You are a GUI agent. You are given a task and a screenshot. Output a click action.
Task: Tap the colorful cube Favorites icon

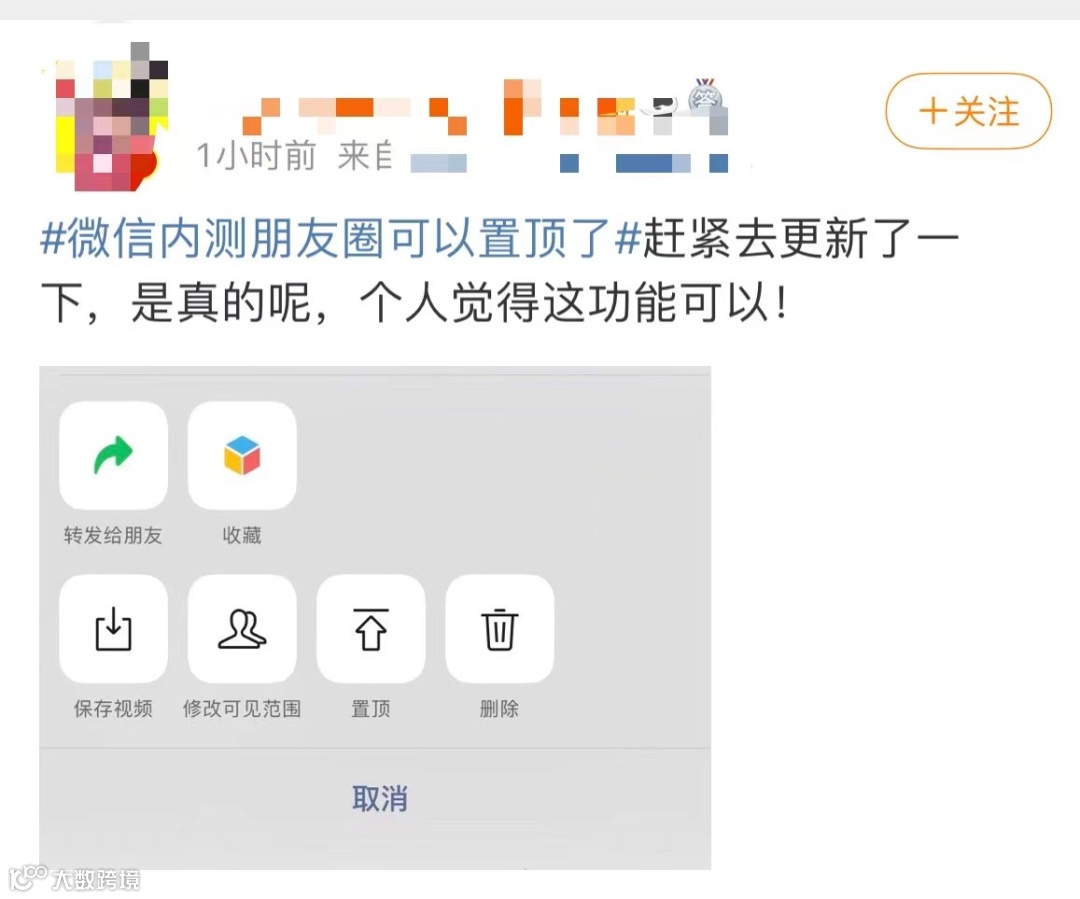tap(242, 455)
